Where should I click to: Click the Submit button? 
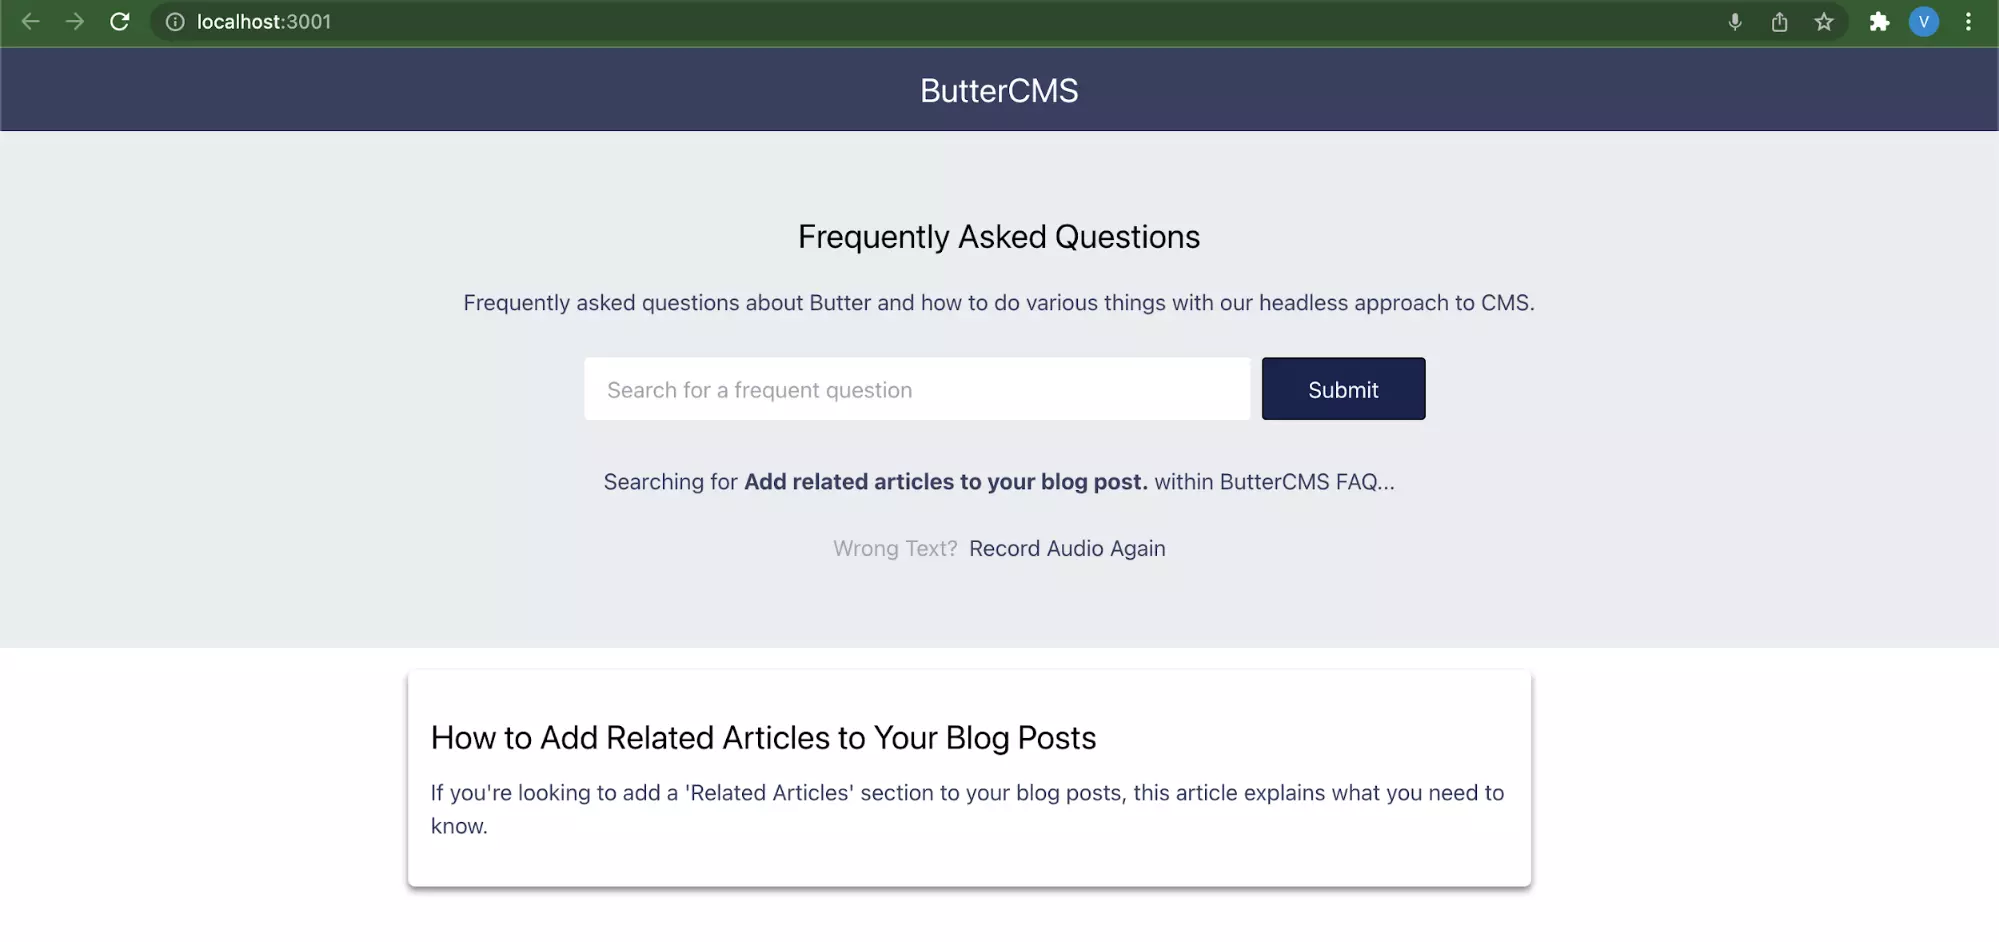point(1343,389)
